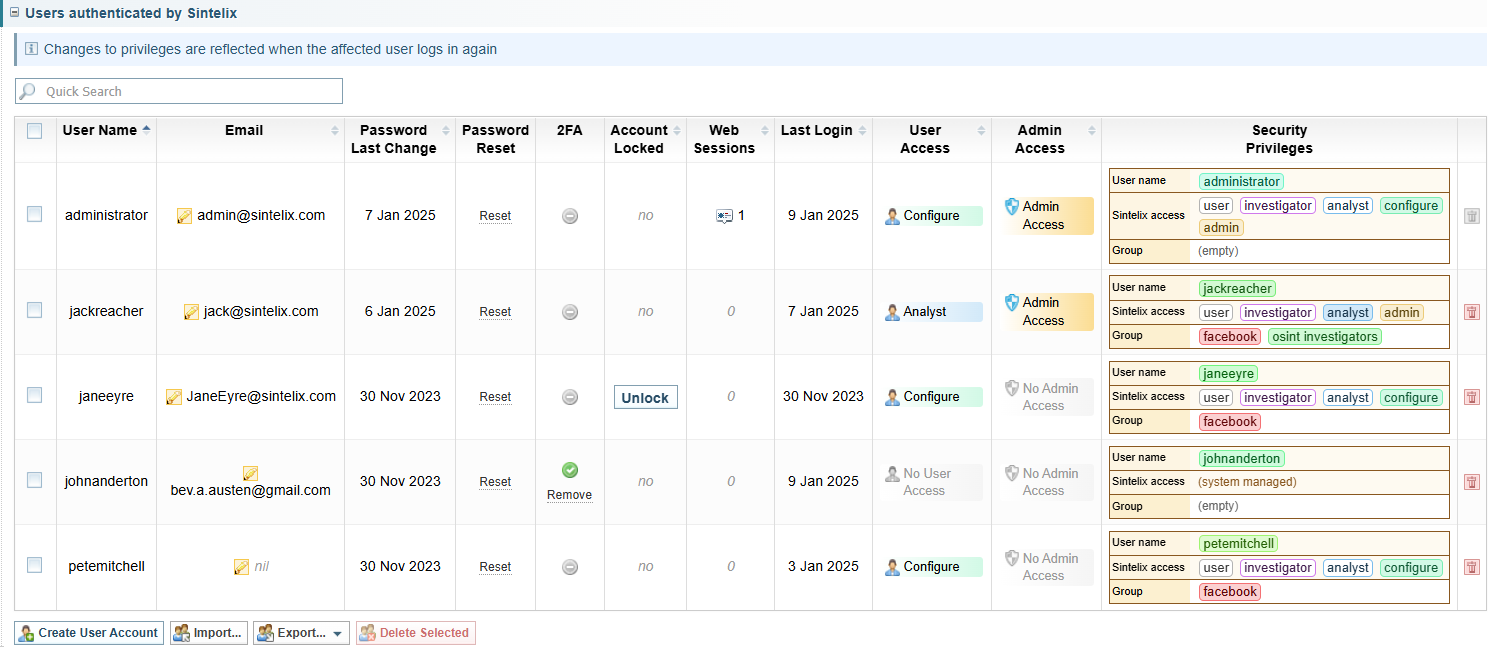
Task: Collapse the Users authenticated by Sintelix section
Action: coord(14,13)
